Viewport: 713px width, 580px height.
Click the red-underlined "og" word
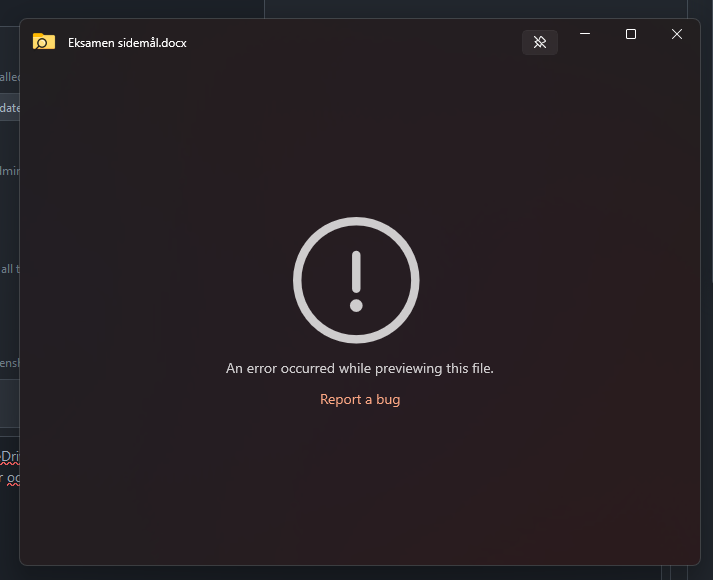tap(13, 478)
